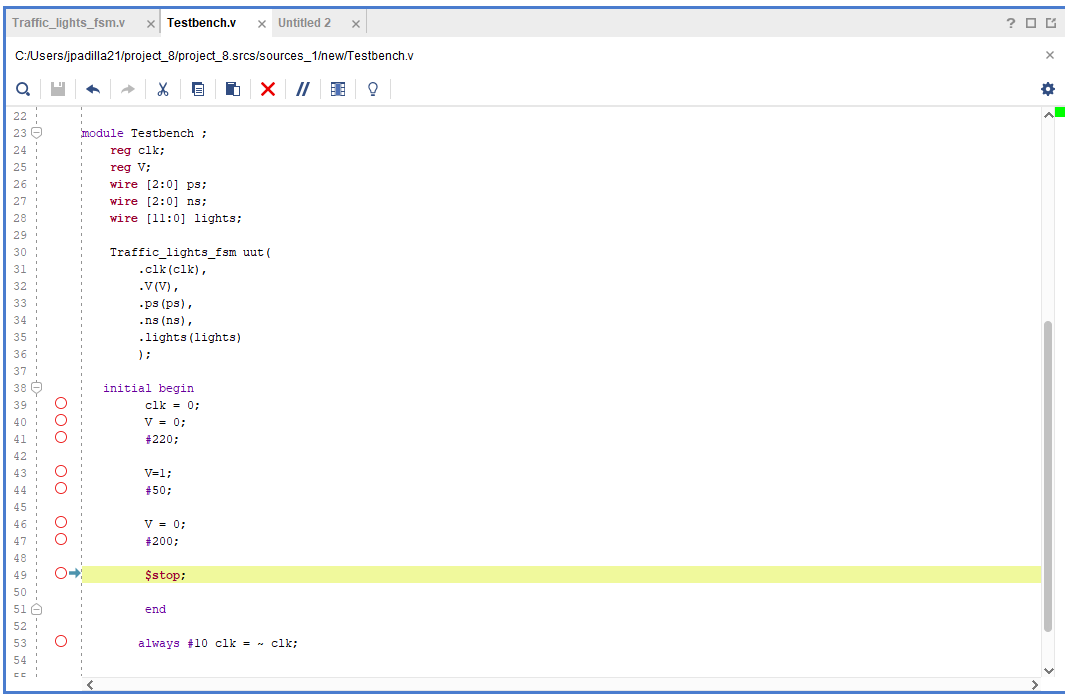Image resolution: width=1065 pixels, height=695 pixels.
Task: Collapse the module Testbench code block
Action: [x=36, y=131]
